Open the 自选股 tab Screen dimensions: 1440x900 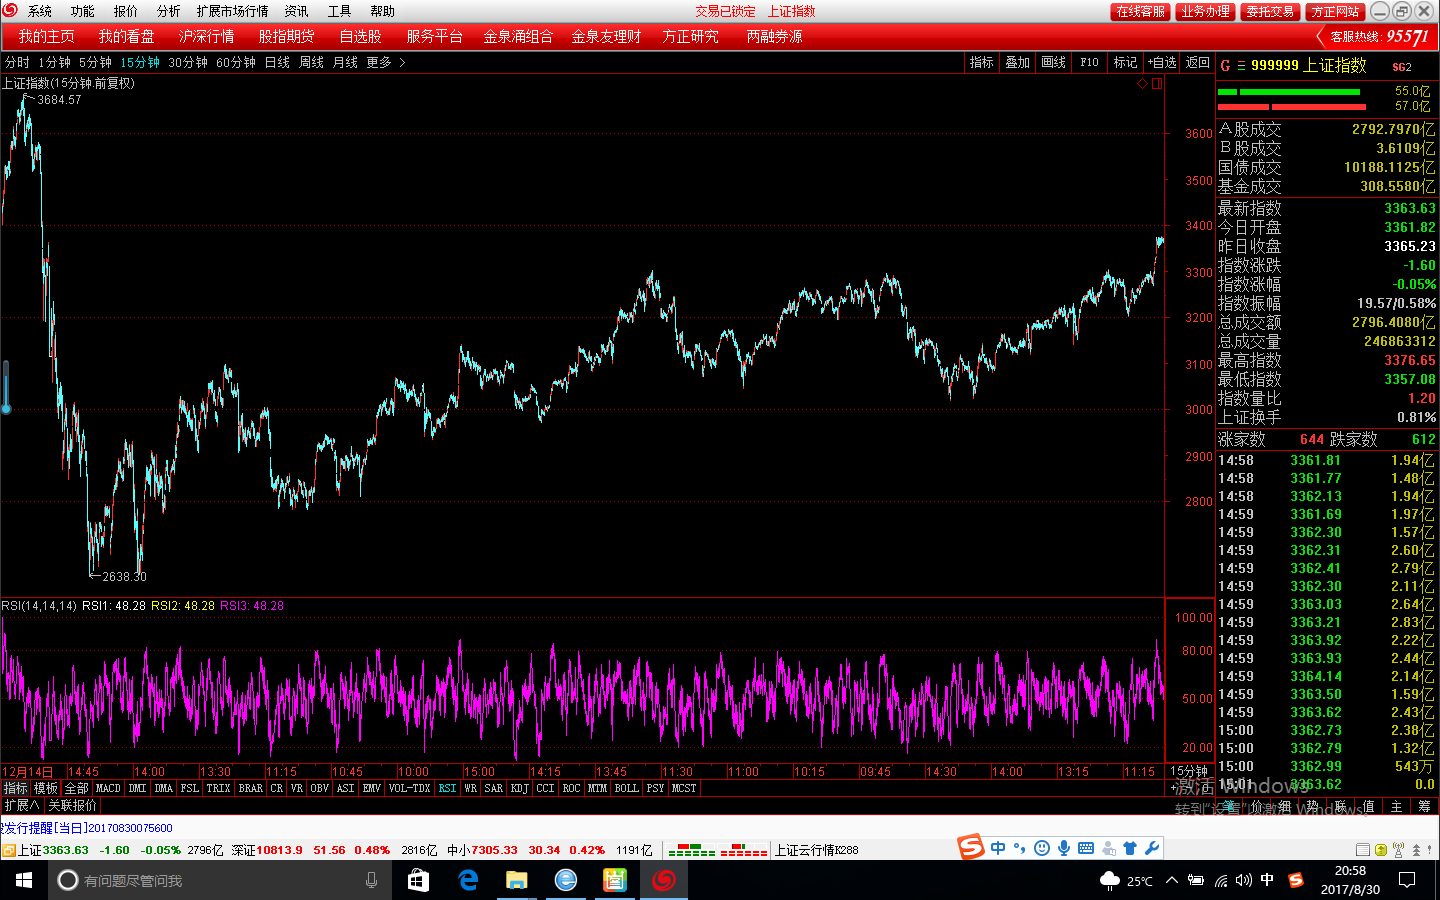click(x=360, y=36)
